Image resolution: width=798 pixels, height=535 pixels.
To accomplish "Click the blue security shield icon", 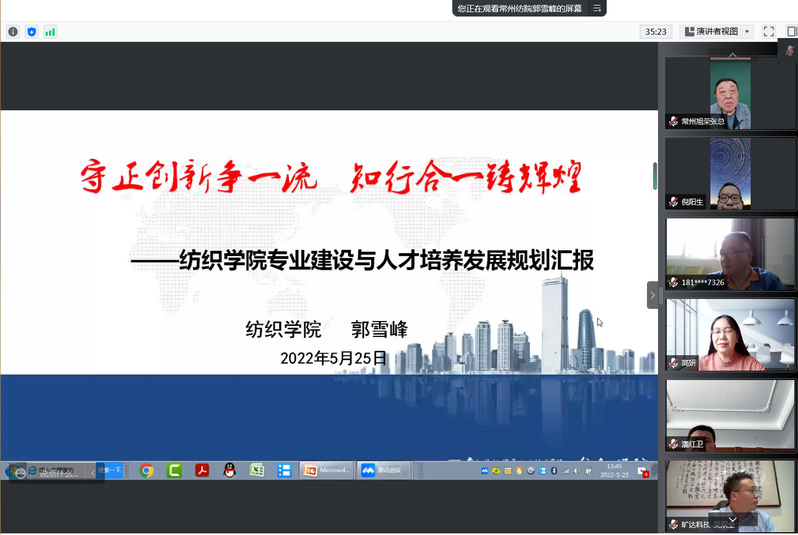I will 32,32.
